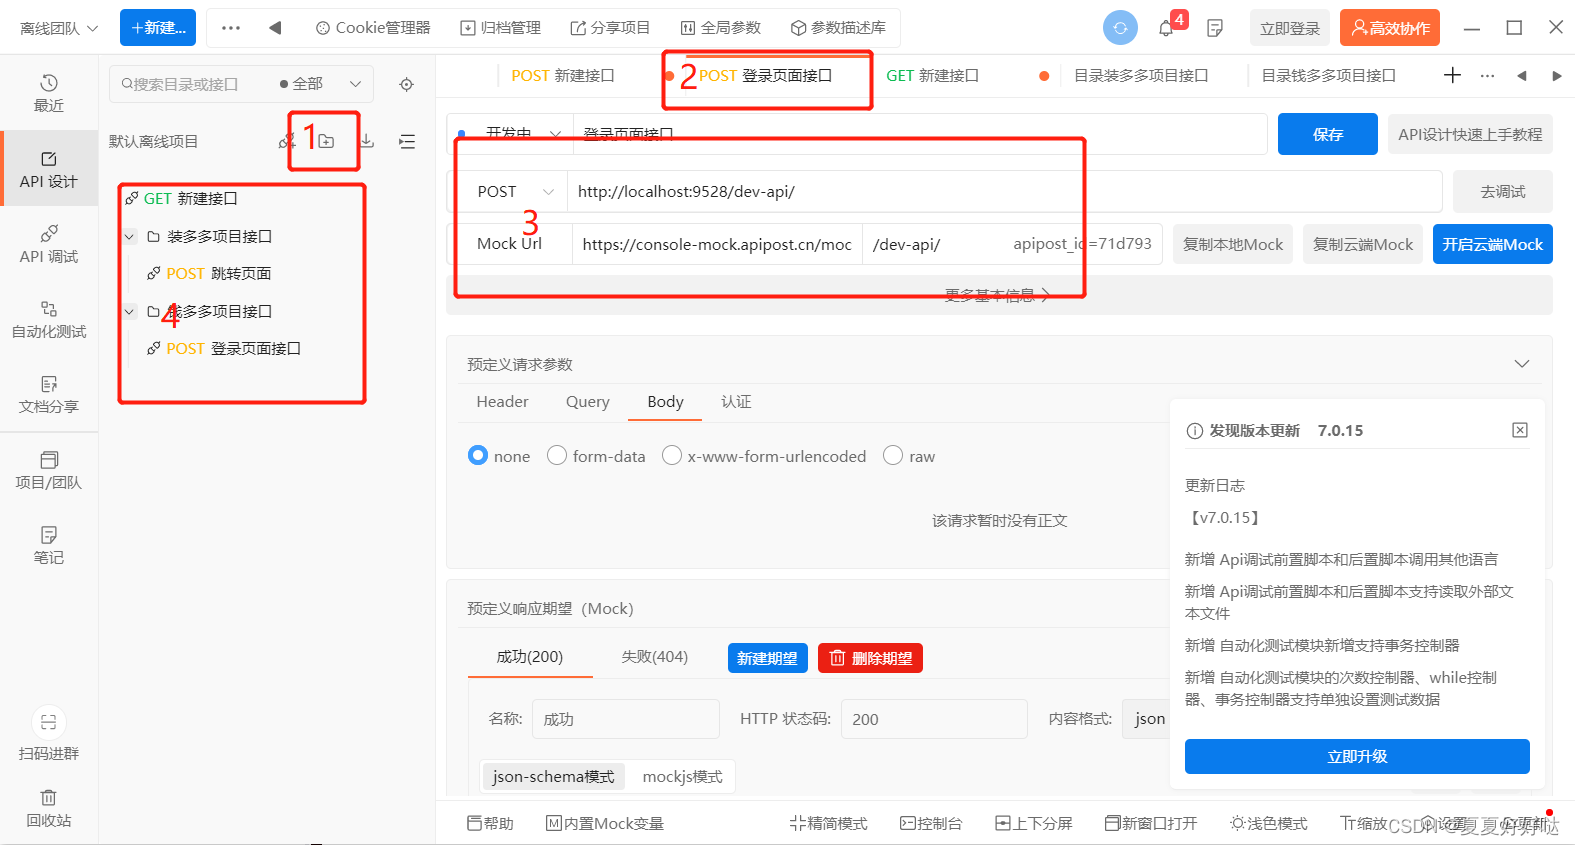Switch to the Query tab
This screenshot has height=845, width=1575.
coord(587,402)
